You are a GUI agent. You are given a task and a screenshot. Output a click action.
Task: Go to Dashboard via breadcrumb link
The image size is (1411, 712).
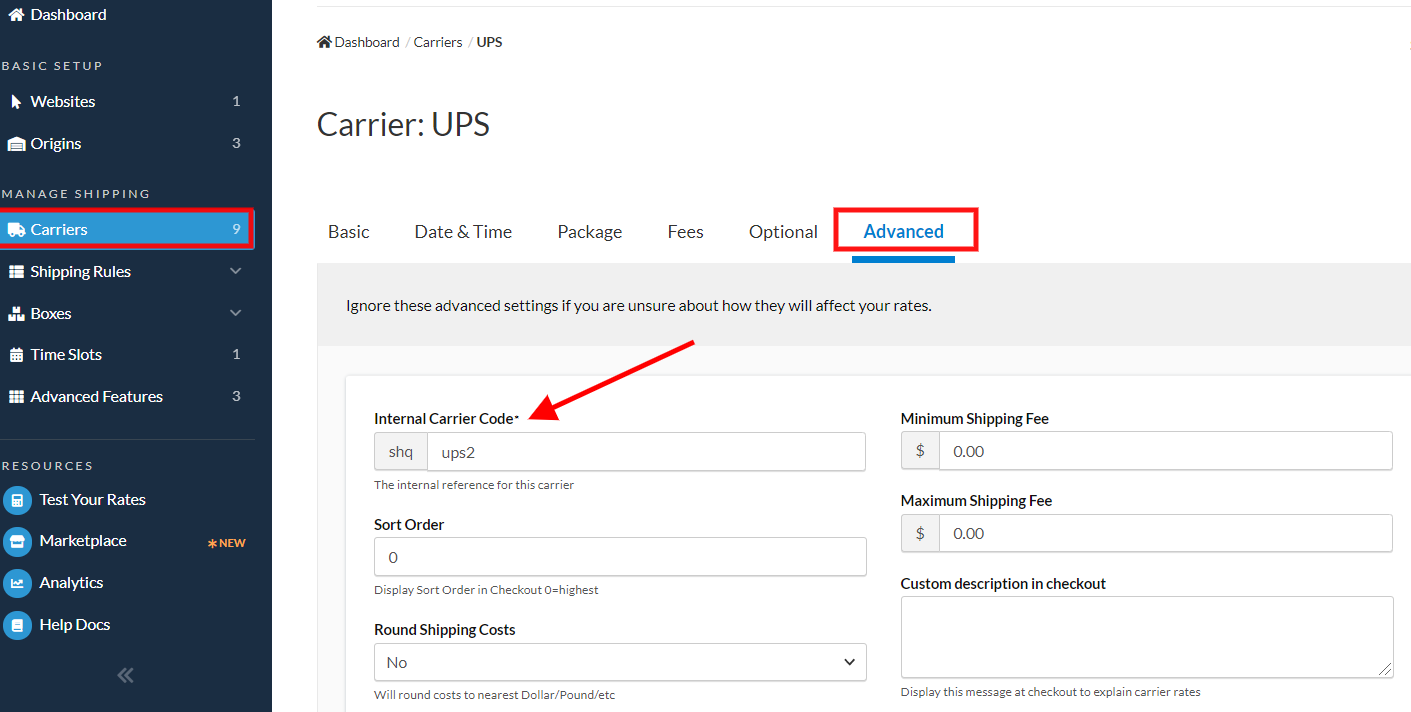(x=366, y=42)
